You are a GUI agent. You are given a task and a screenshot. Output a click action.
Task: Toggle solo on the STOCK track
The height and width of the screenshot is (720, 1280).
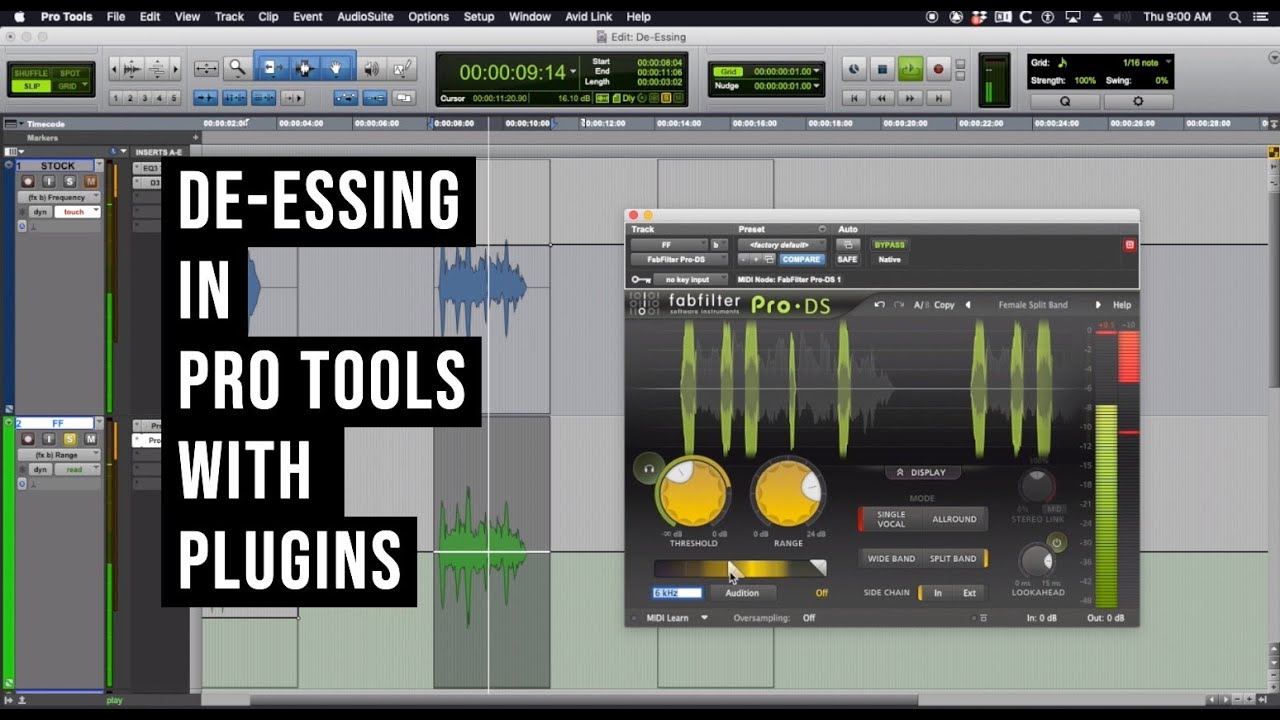(69, 181)
